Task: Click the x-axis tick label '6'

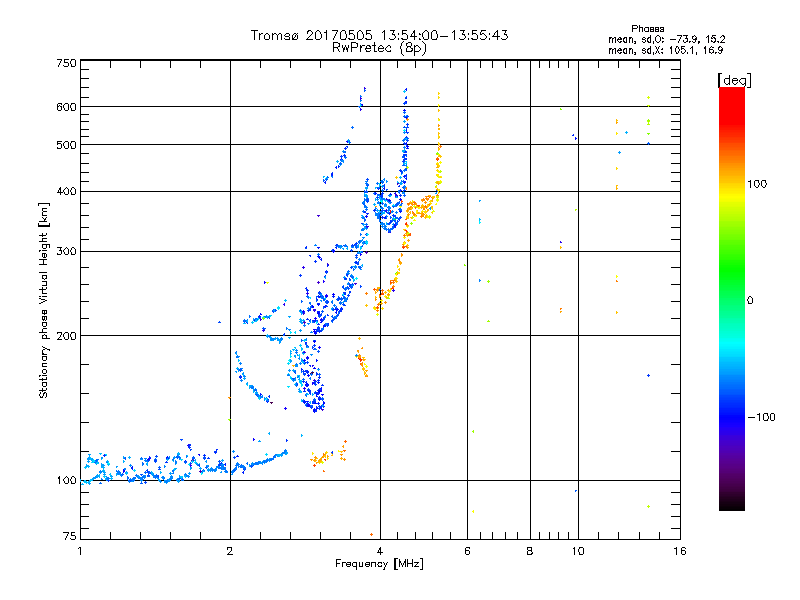Action: (x=467, y=551)
